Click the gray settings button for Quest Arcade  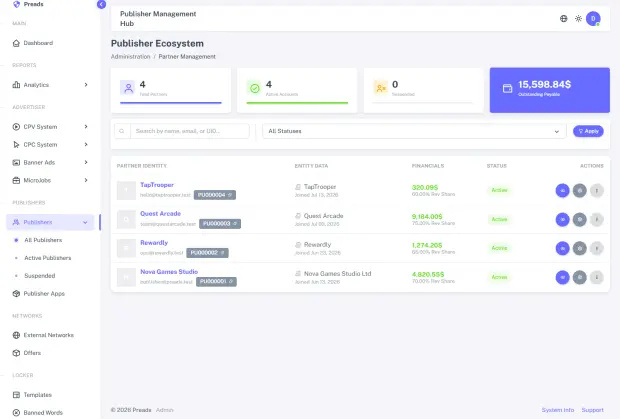pos(580,219)
